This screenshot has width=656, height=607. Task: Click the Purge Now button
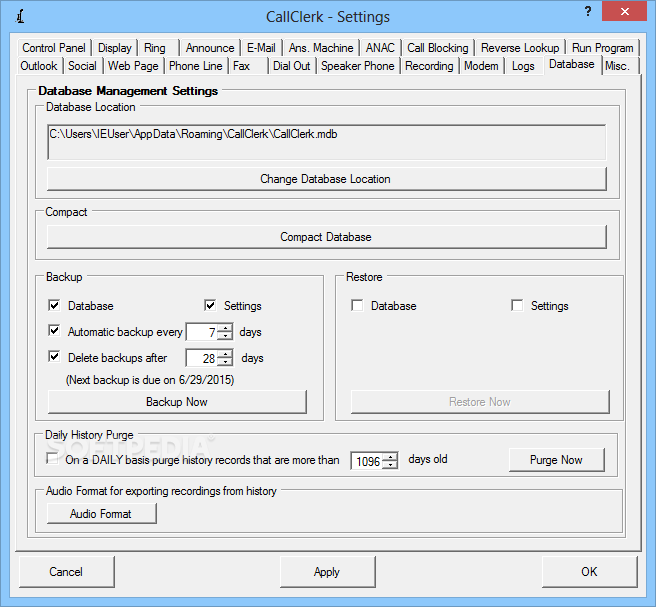[x=556, y=460]
